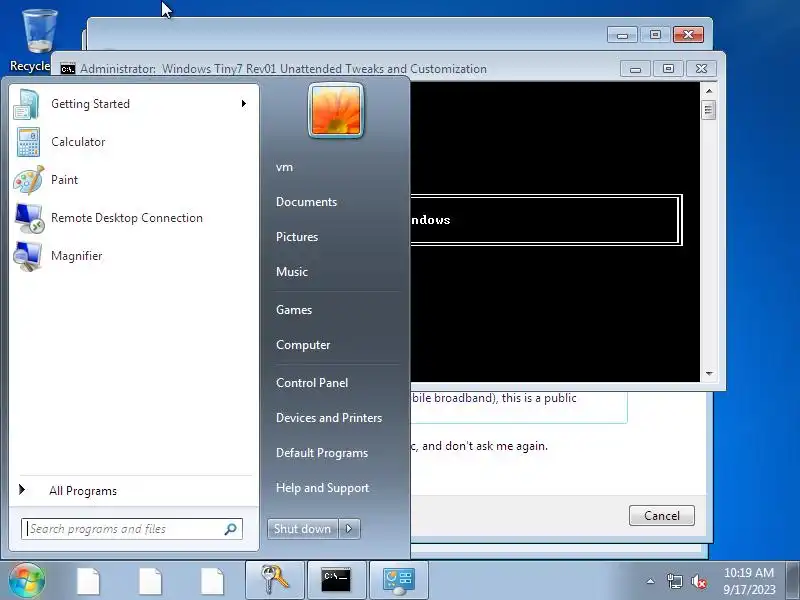Expand All Programs list
Image resolution: width=800 pixels, height=600 pixels.
(134, 490)
